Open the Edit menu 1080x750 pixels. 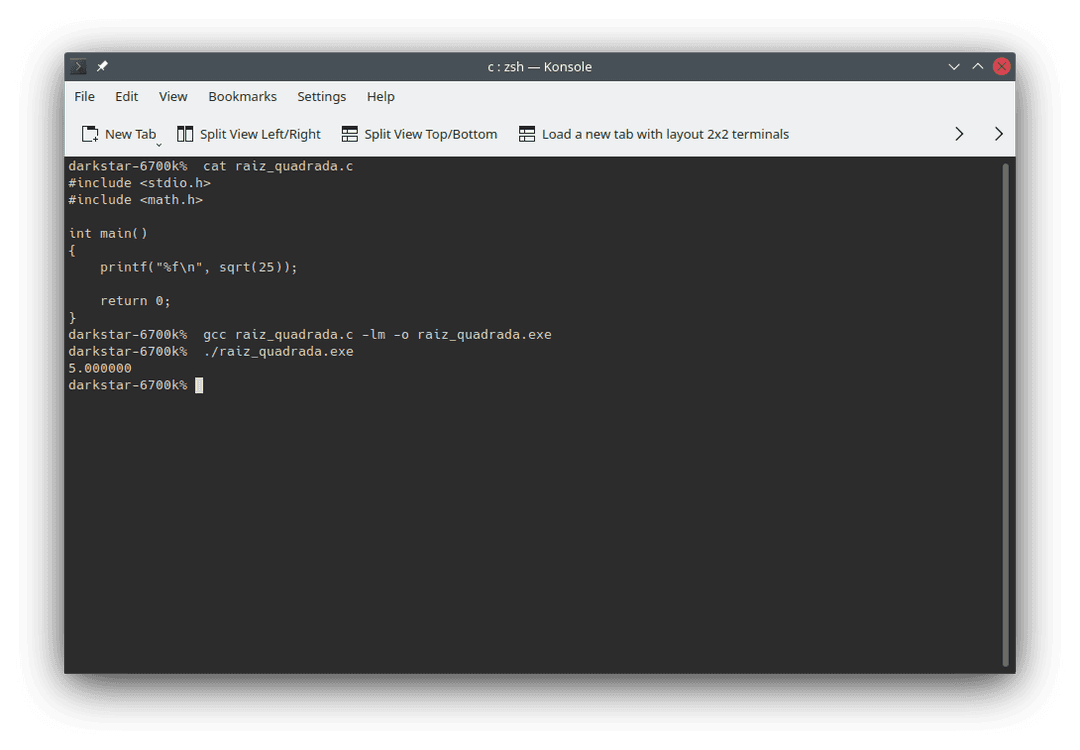coord(126,96)
